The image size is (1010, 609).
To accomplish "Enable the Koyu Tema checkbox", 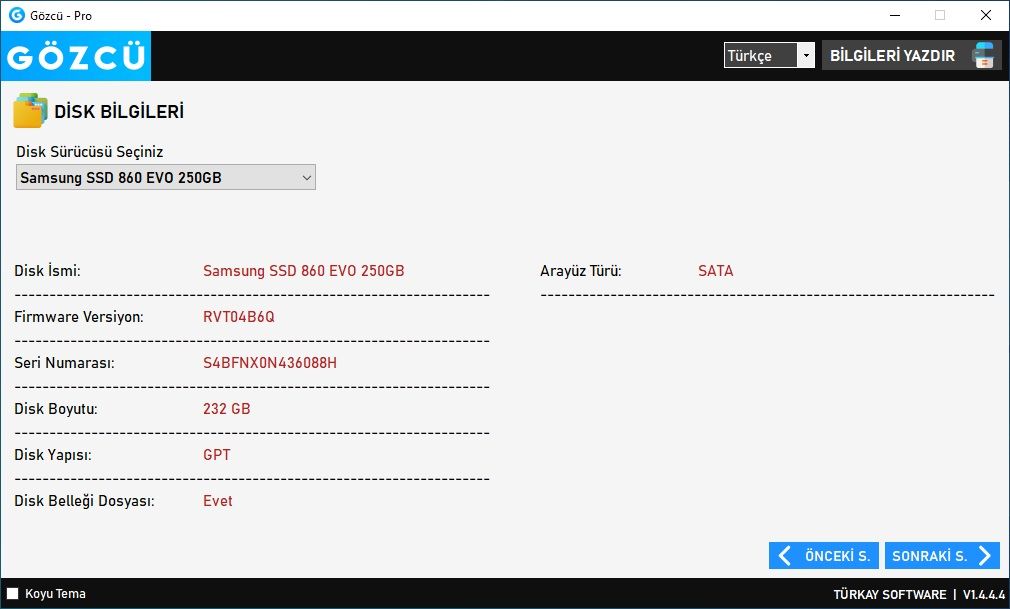I will coord(12,594).
